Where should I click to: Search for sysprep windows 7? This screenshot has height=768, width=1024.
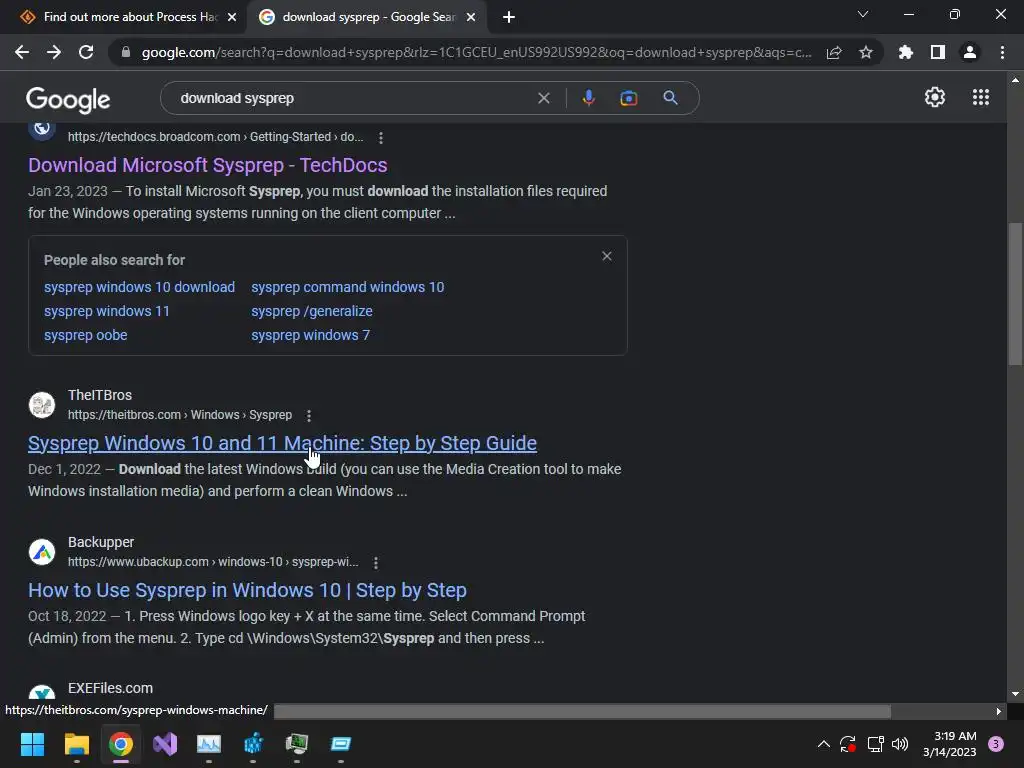pyautogui.click(x=310, y=336)
